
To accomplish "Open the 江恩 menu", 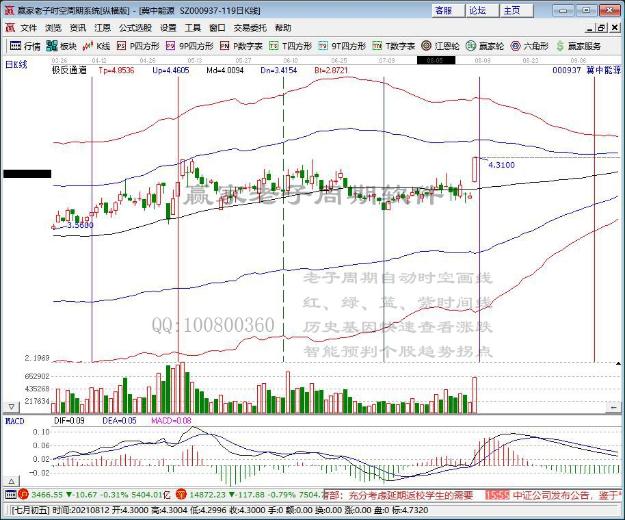I will (x=102, y=28).
